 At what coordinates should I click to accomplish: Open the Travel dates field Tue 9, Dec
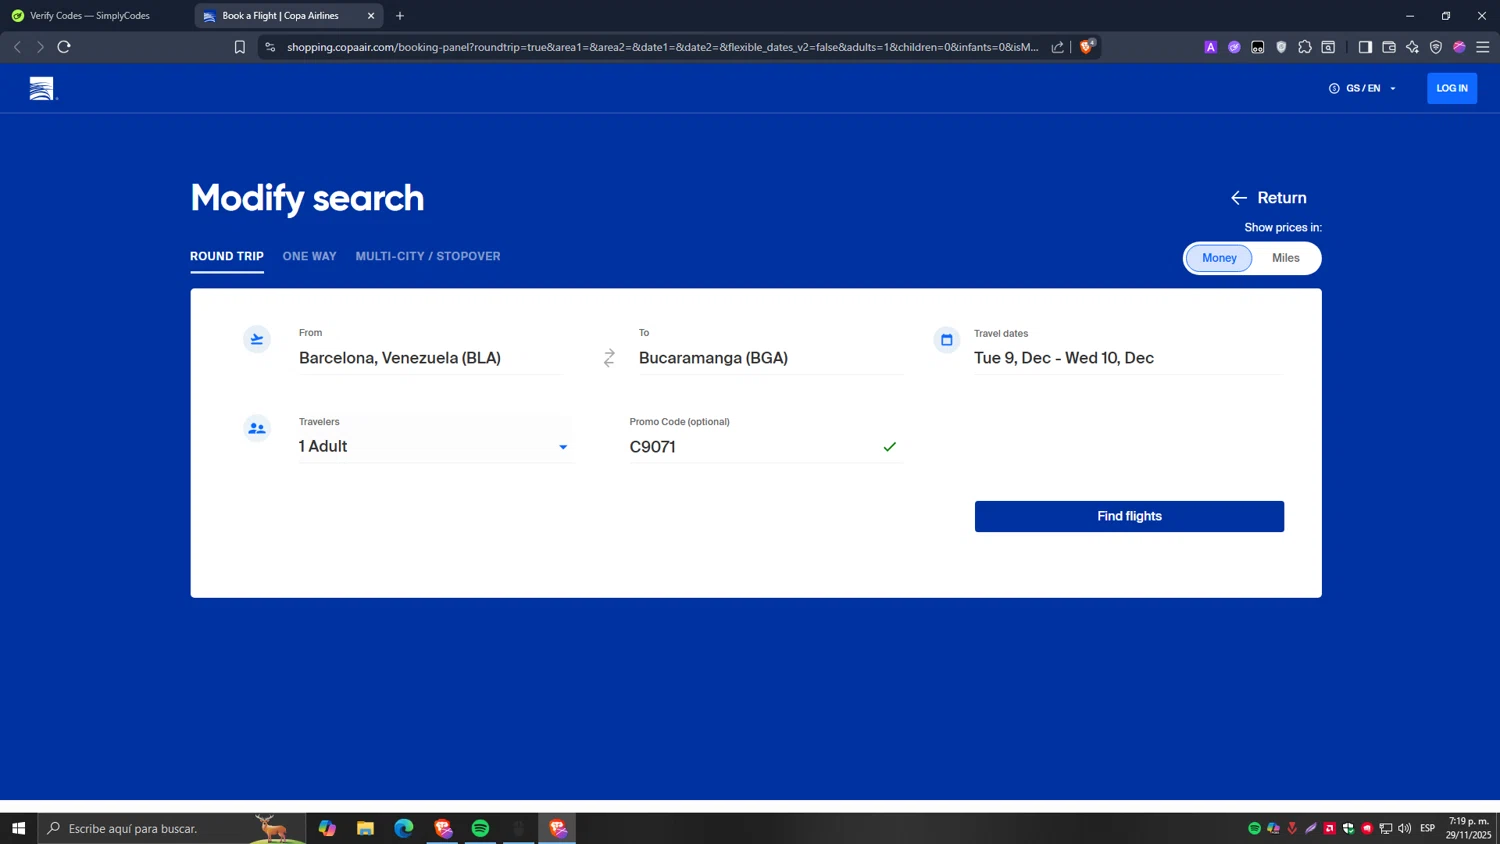pyautogui.click(x=1128, y=358)
